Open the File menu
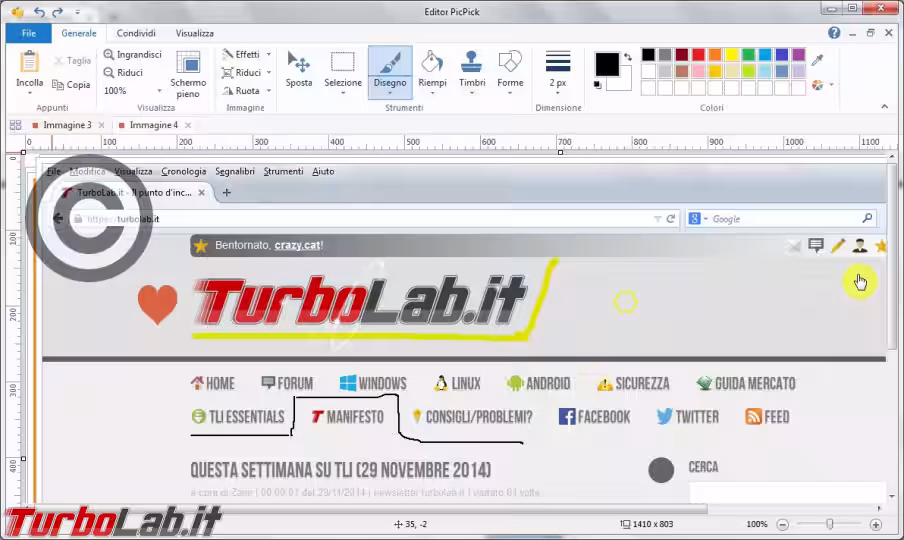The height and width of the screenshot is (540, 904). 29,33
